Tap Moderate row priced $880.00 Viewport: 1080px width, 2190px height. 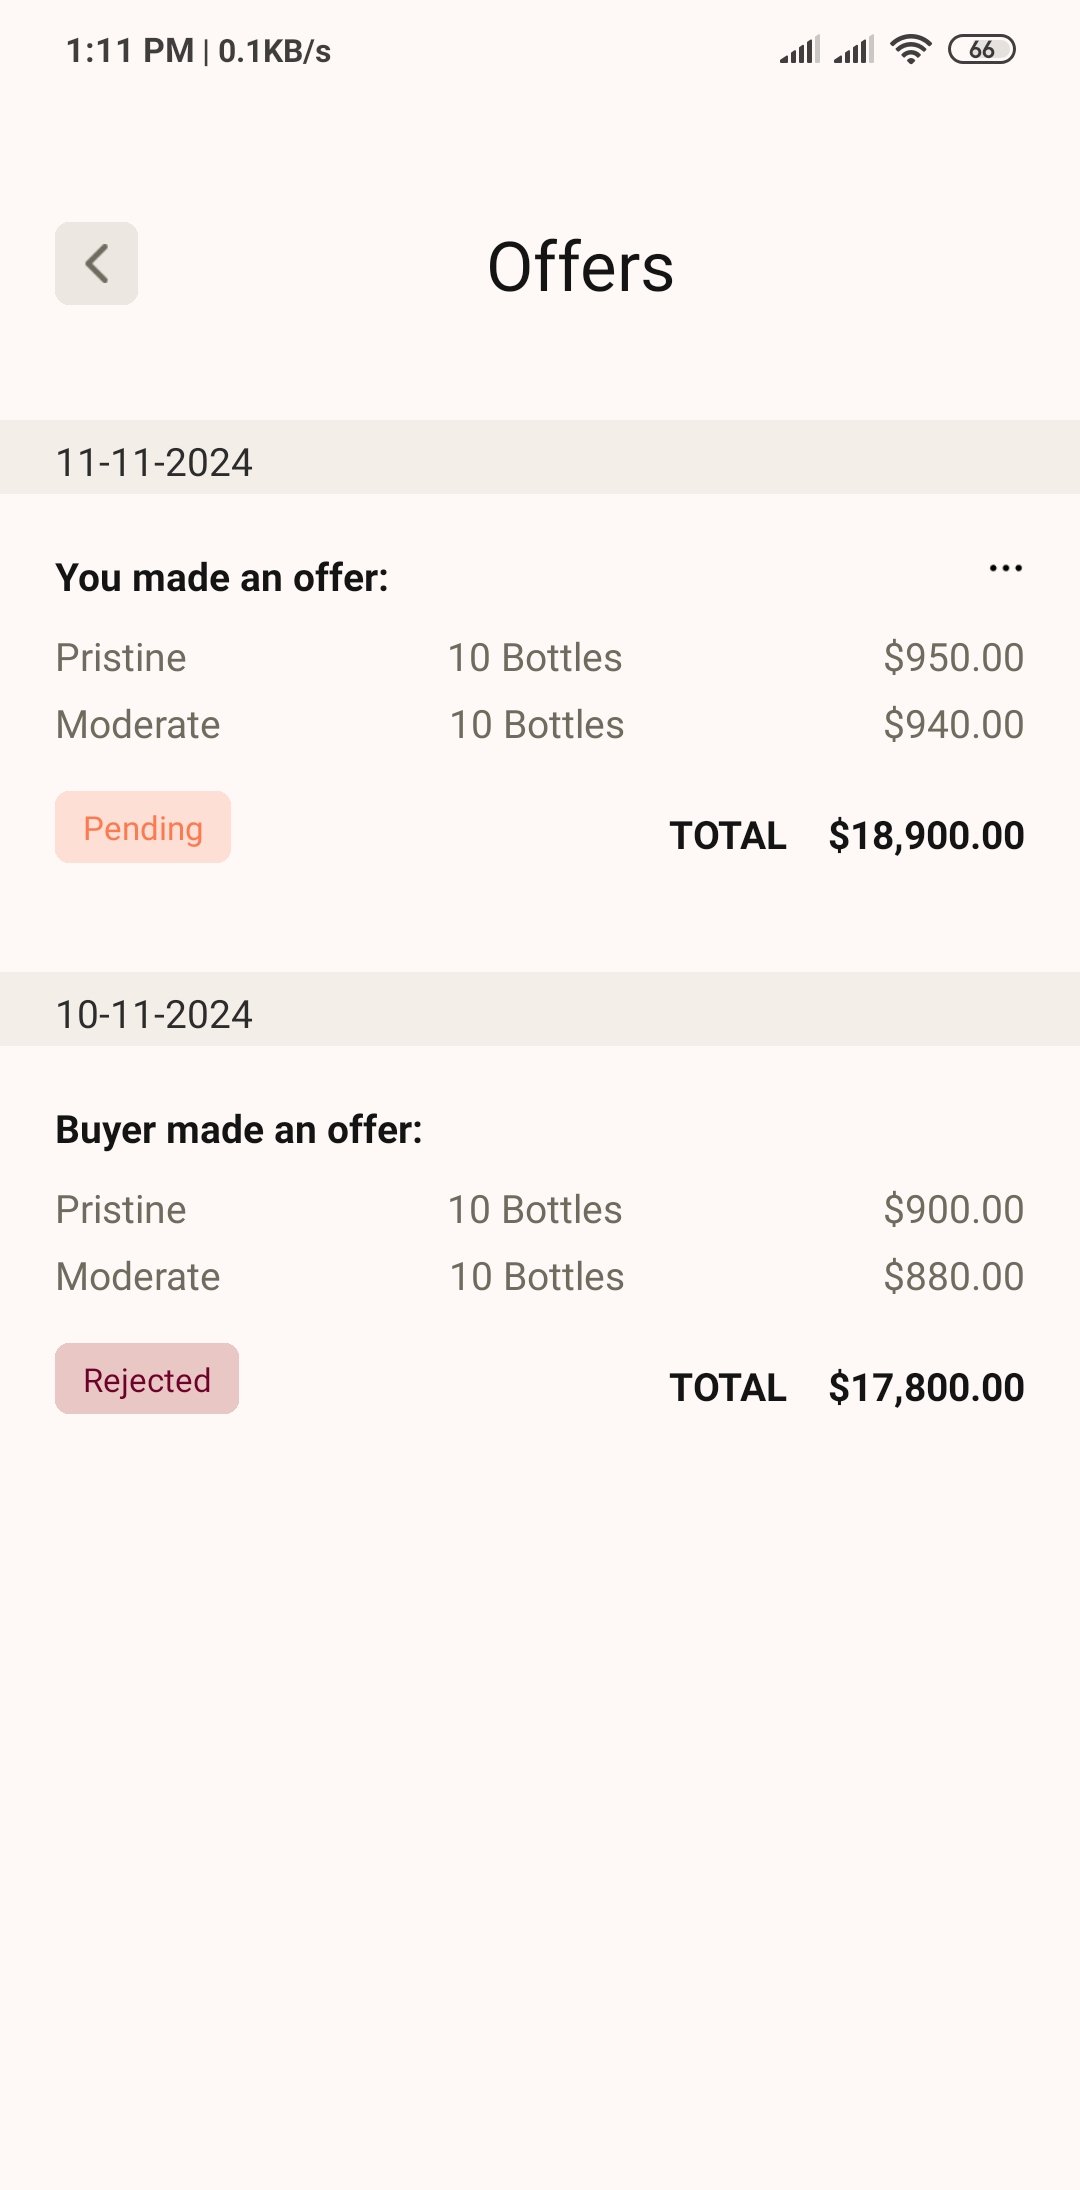tap(538, 1277)
